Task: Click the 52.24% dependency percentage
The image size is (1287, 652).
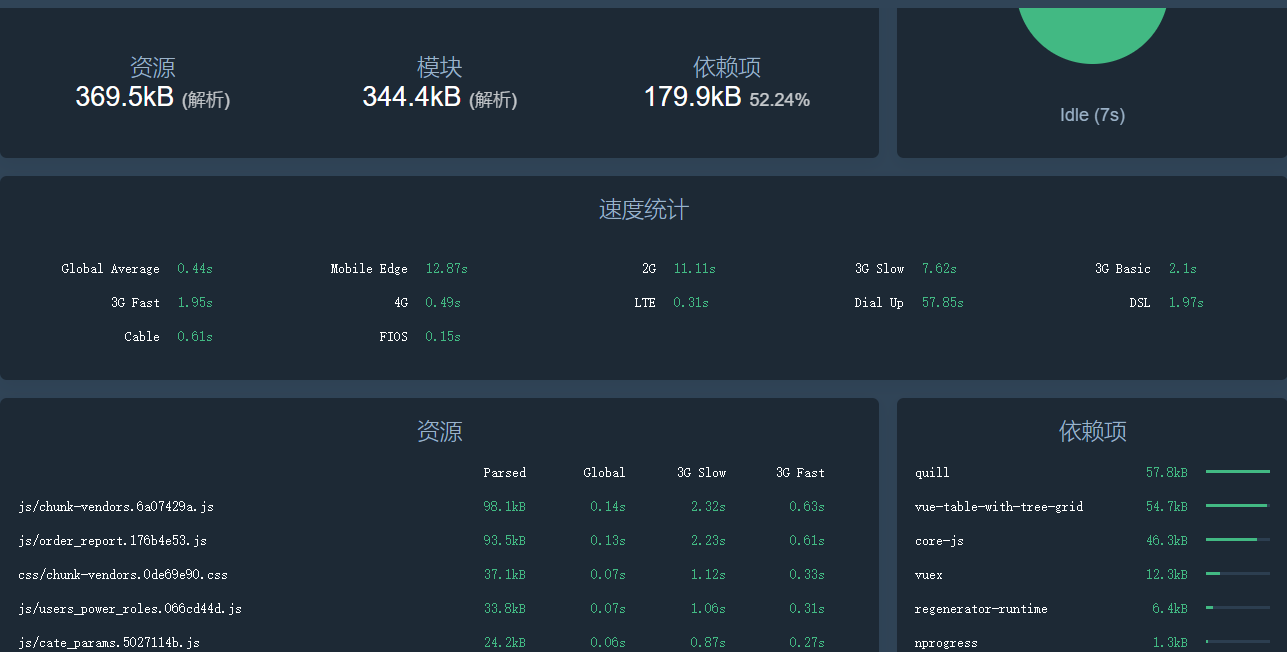Action: [x=780, y=100]
